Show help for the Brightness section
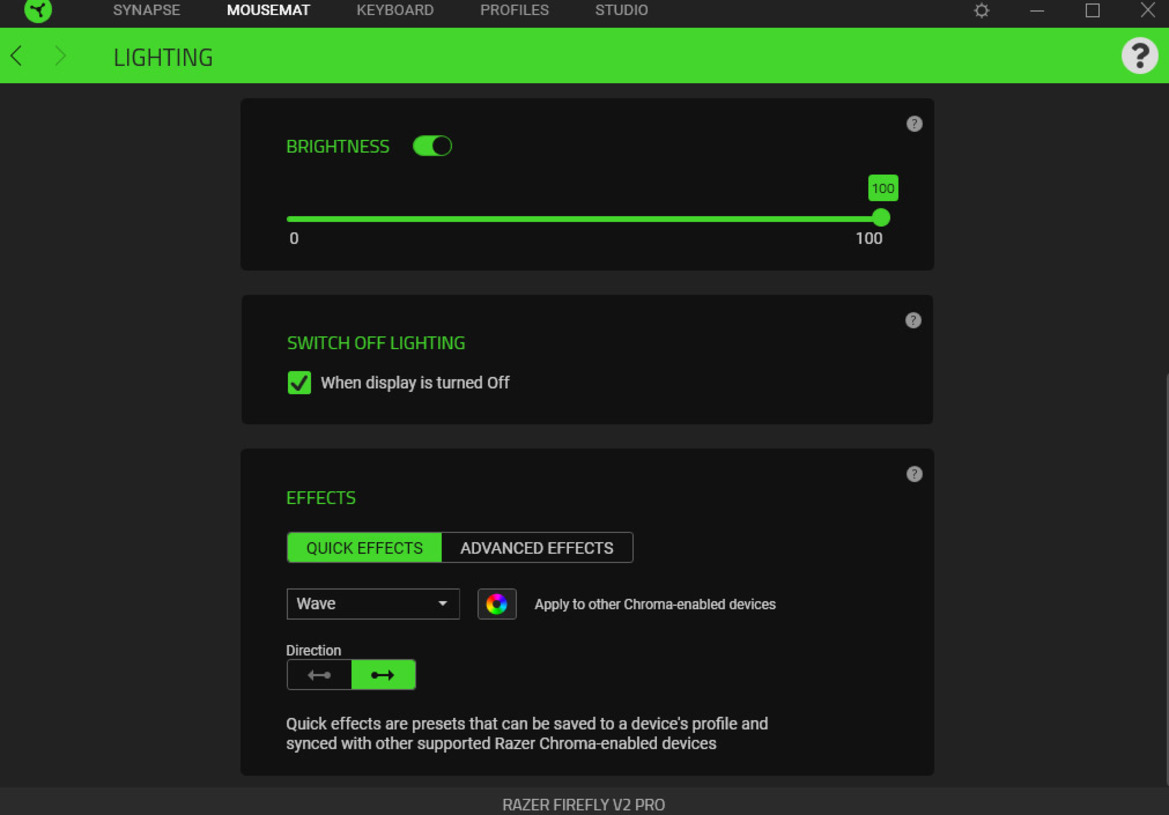 [x=914, y=124]
